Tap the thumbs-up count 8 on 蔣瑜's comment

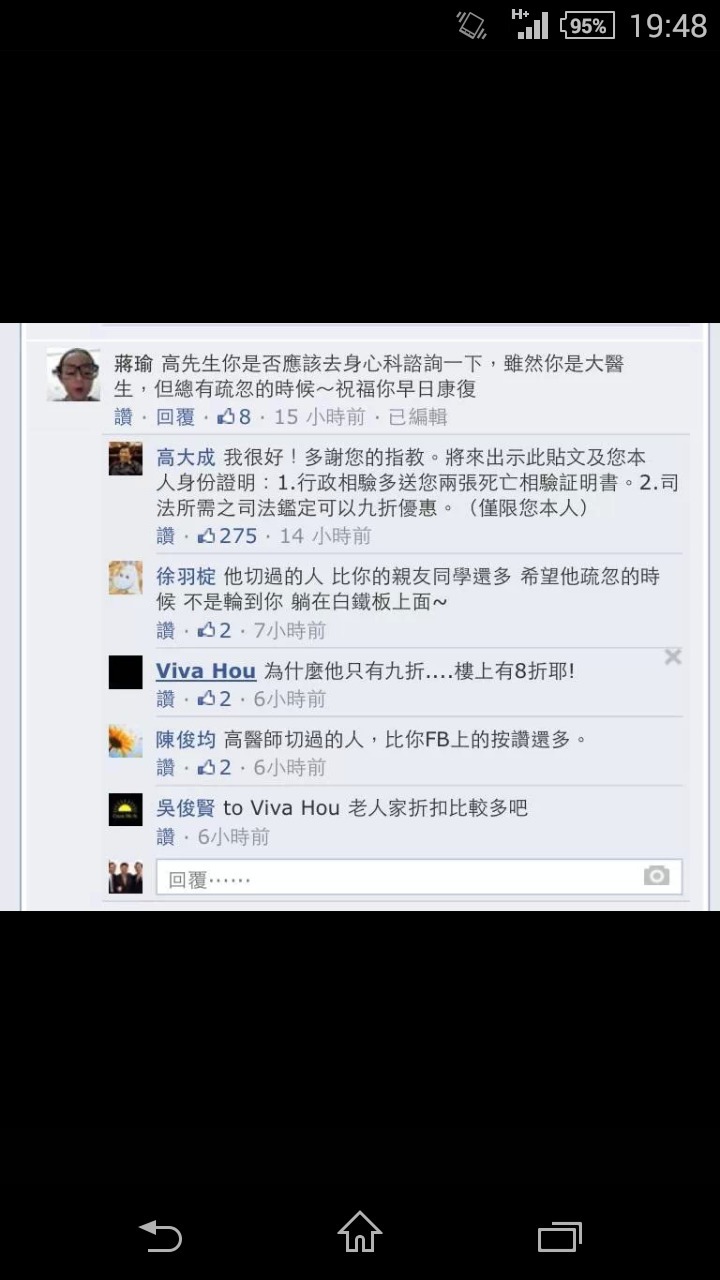[x=234, y=417]
